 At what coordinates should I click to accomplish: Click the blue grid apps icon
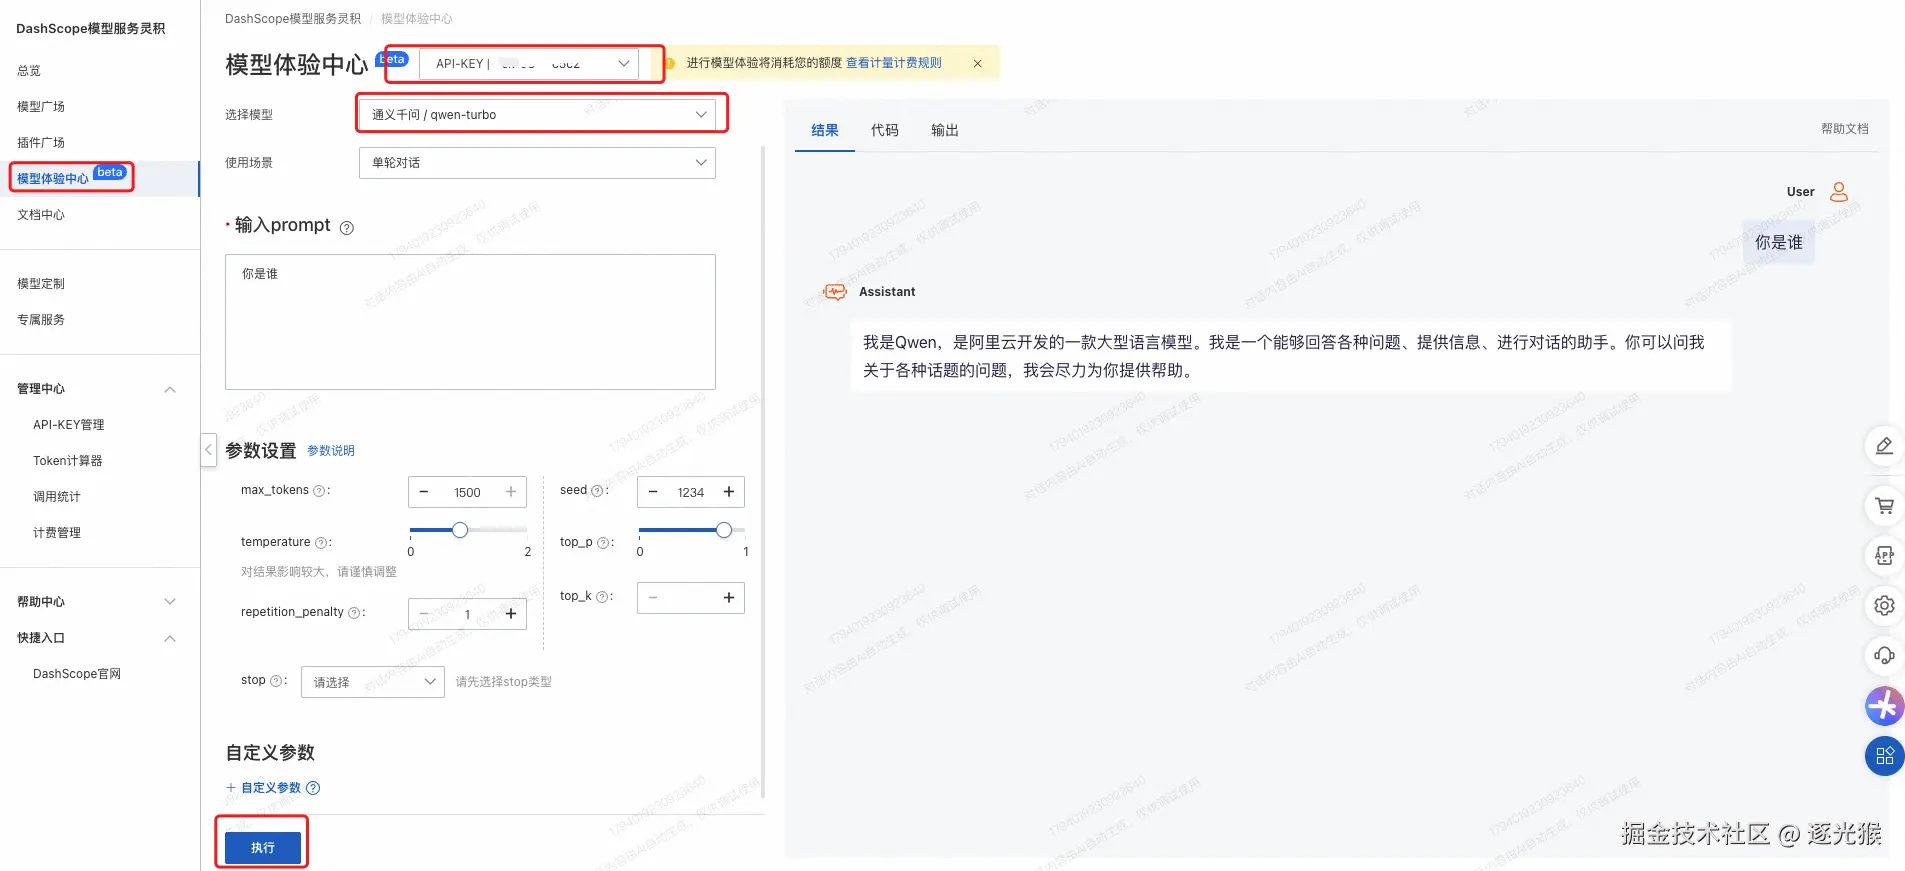[x=1884, y=756]
